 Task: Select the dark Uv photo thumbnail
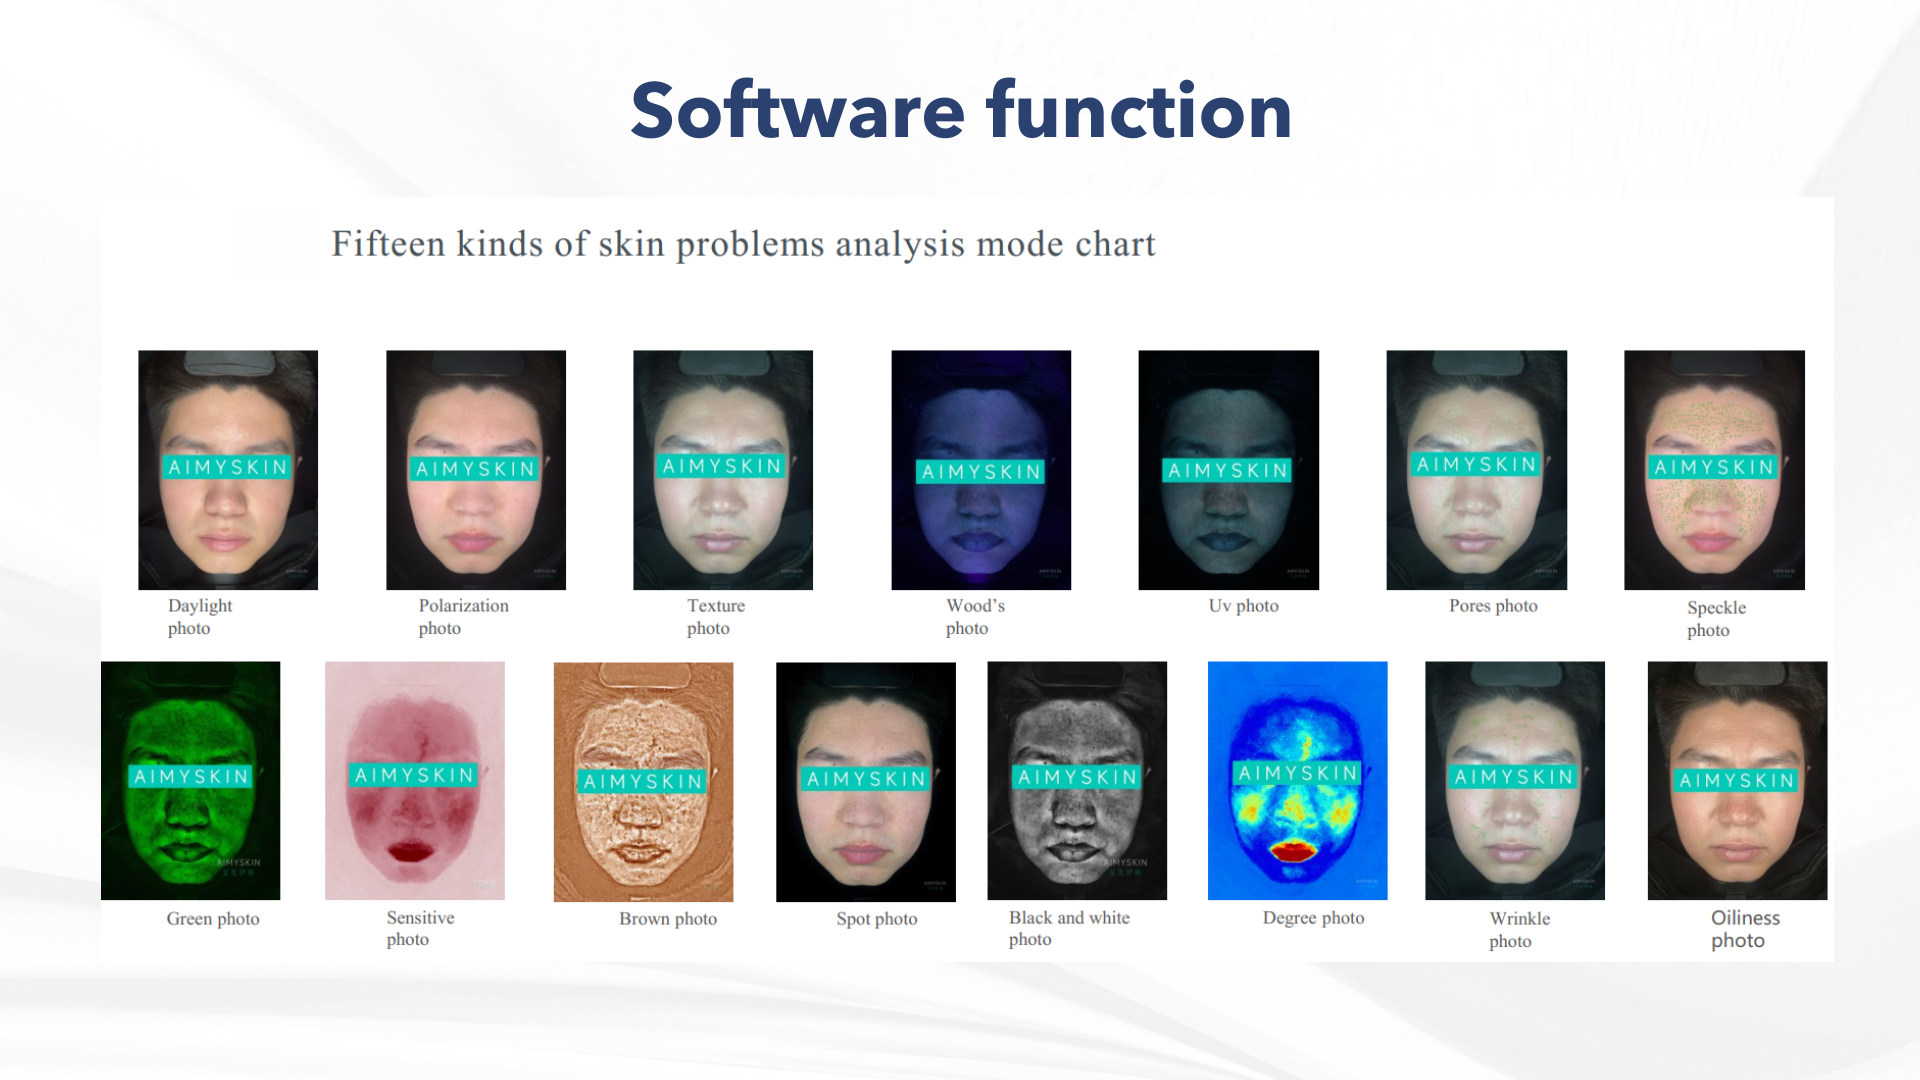pos(1229,470)
